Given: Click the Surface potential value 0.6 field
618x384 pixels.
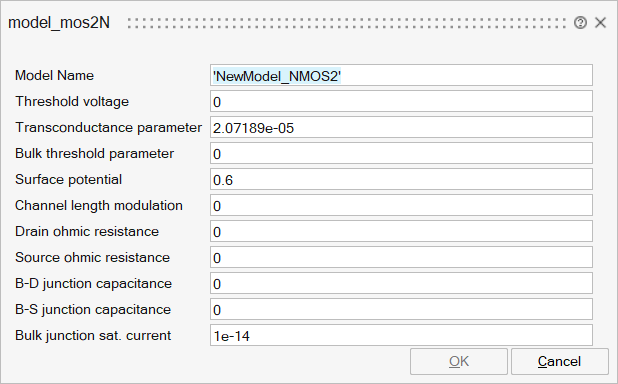Looking at the screenshot, I should (x=401, y=179).
